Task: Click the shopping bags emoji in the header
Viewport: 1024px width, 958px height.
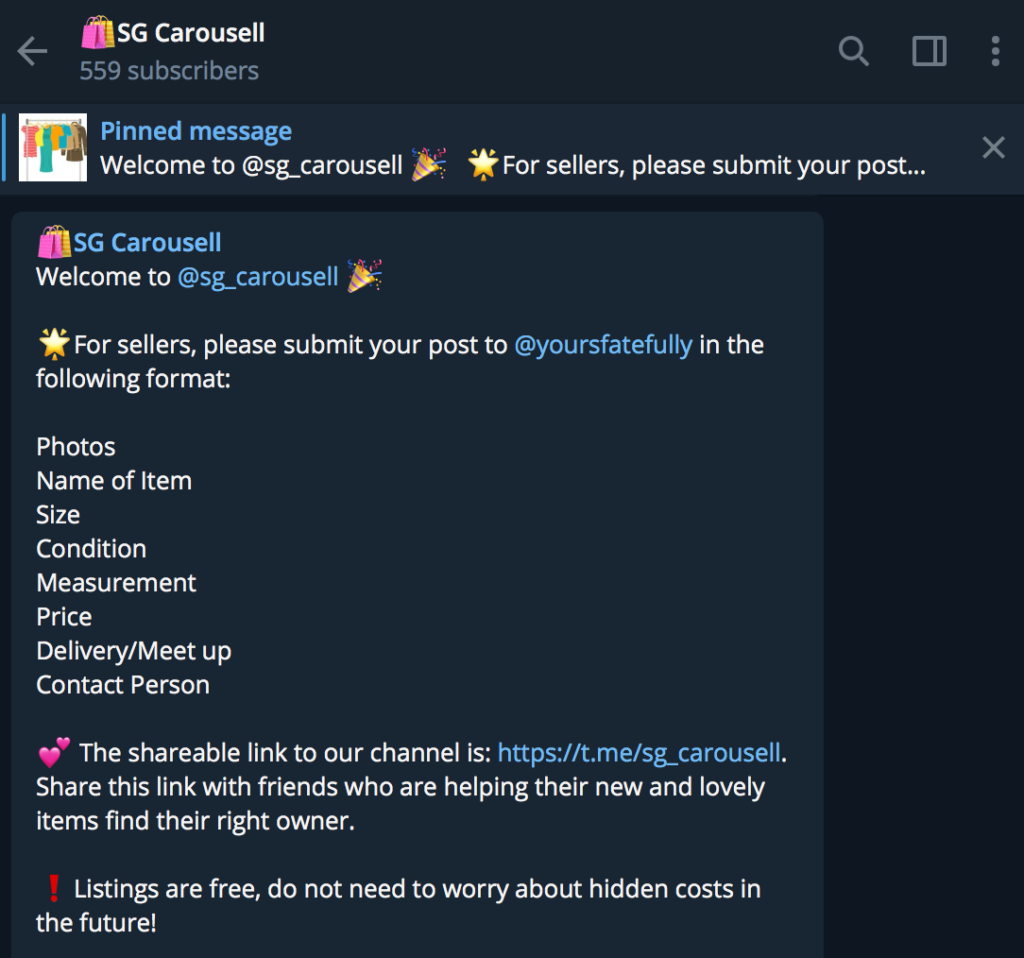Action: [97, 33]
